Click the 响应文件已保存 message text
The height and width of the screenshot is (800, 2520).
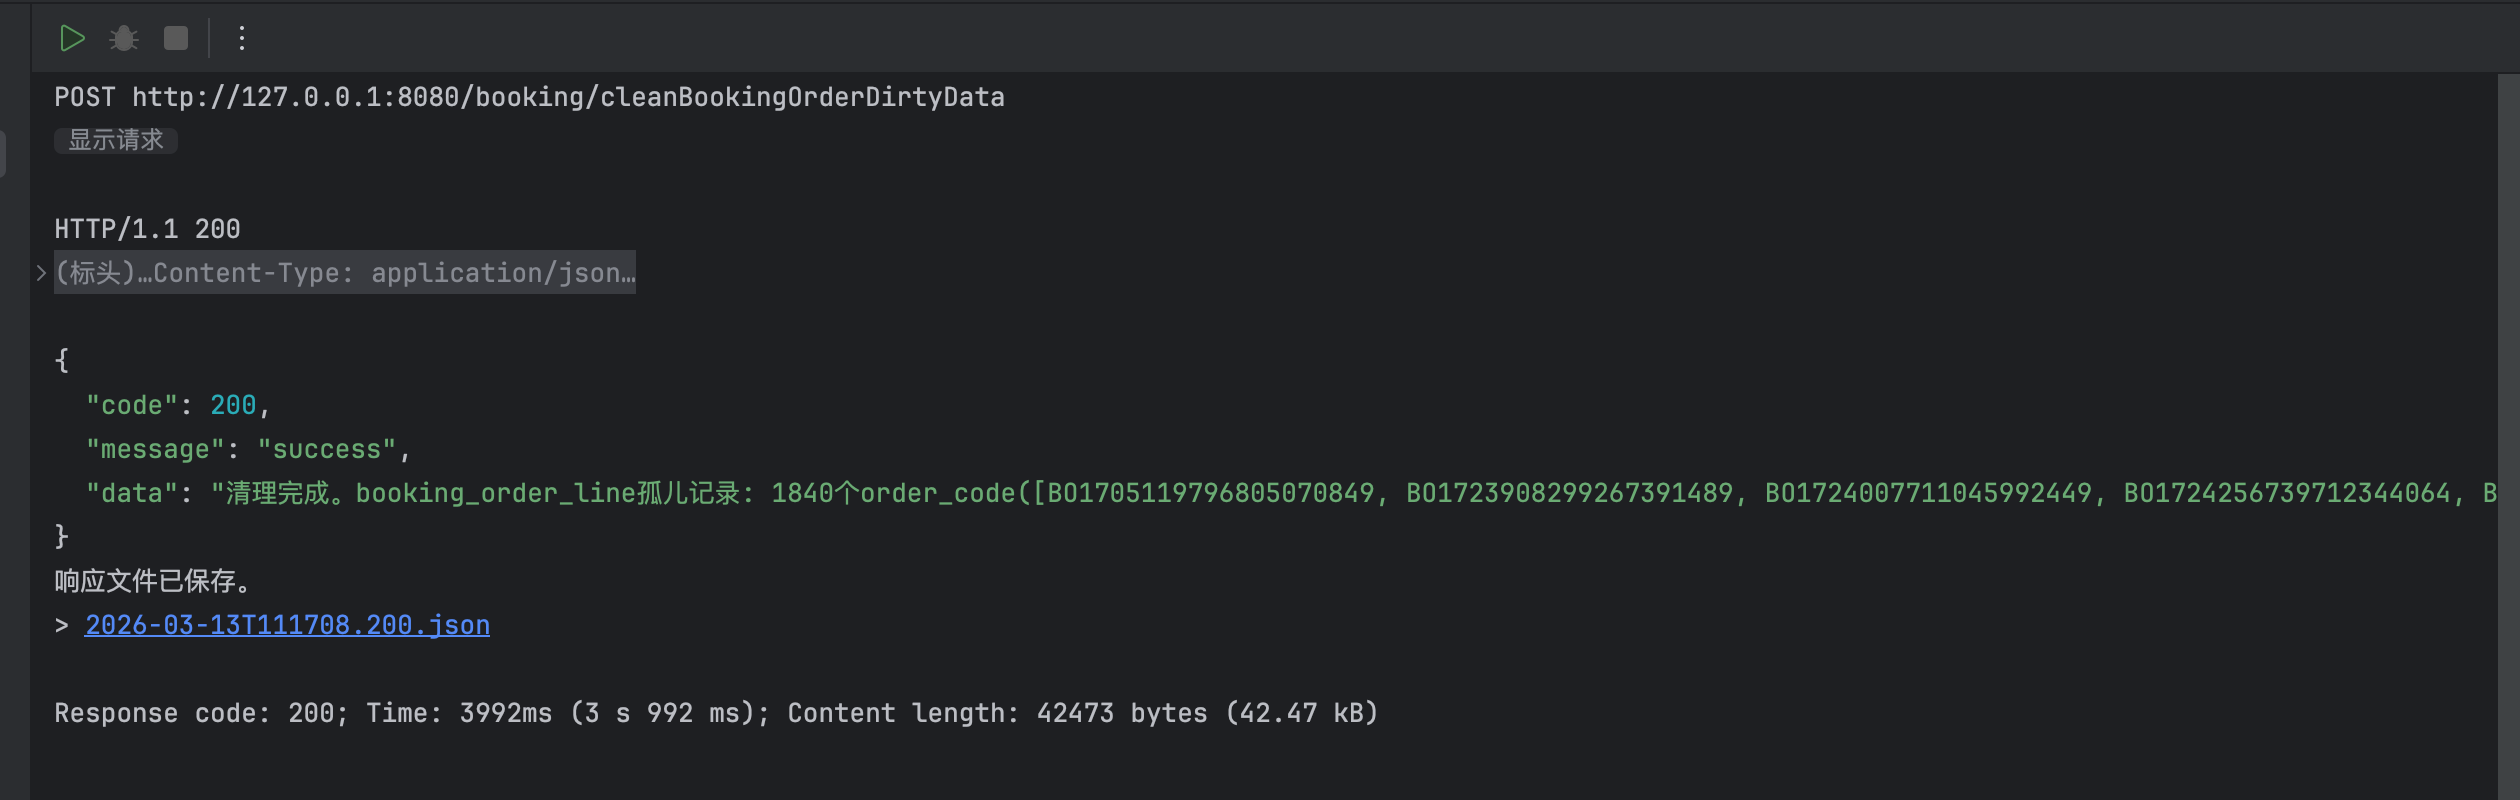[152, 581]
